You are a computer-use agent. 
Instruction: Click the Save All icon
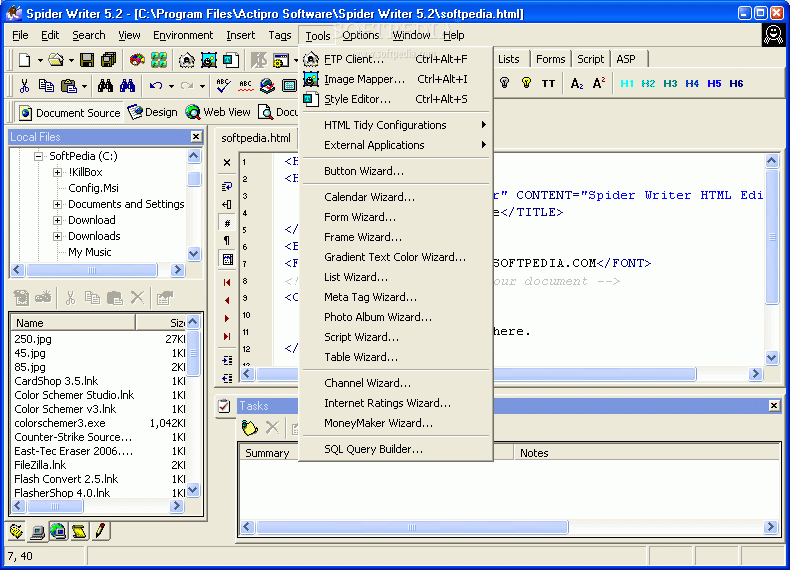pyautogui.click(x=108, y=60)
